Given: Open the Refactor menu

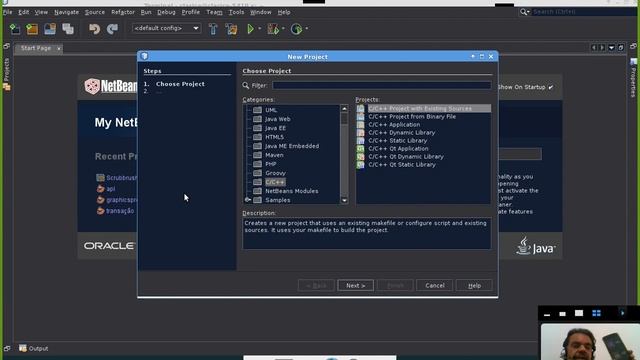Looking at the screenshot, I should point(123,12).
